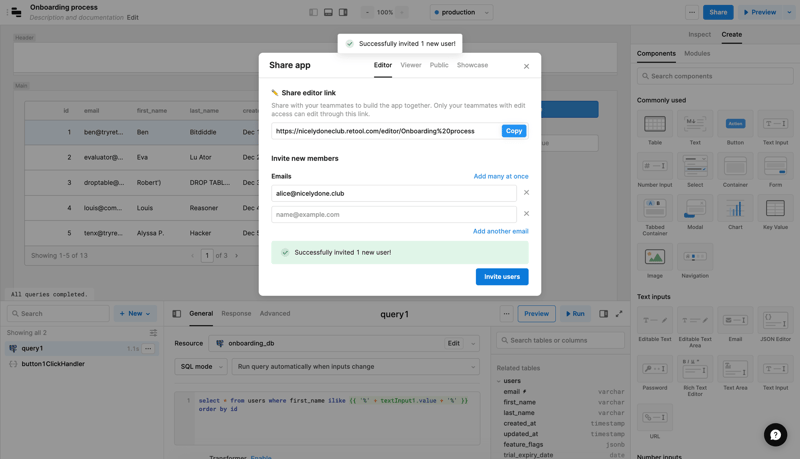
Task: Select the button1ClickHandler query
Action: point(53,364)
